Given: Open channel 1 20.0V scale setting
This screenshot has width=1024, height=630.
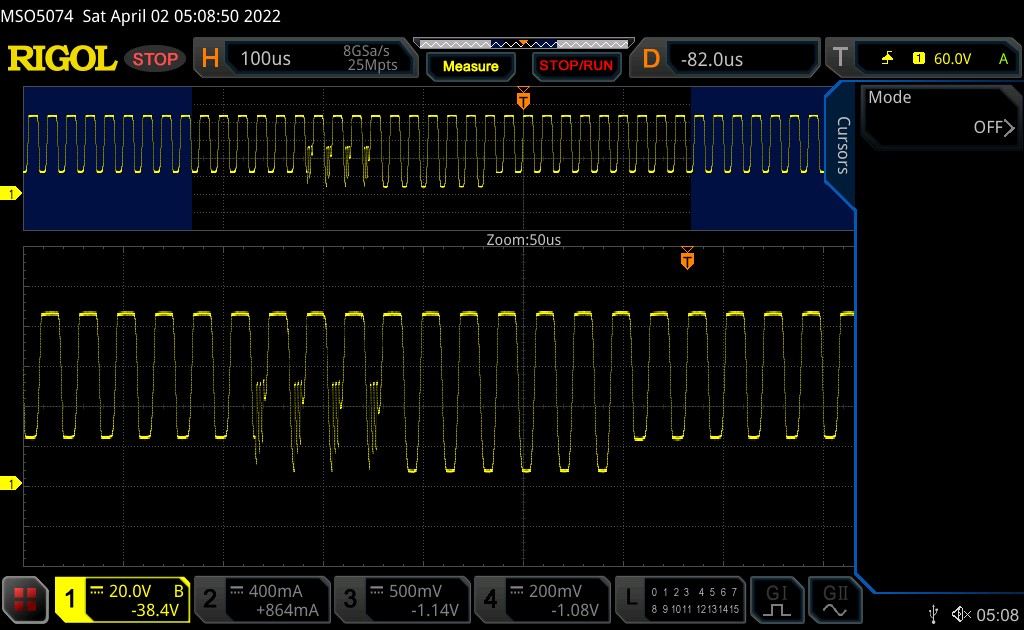Looking at the screenshot, I should coord(129,591).
